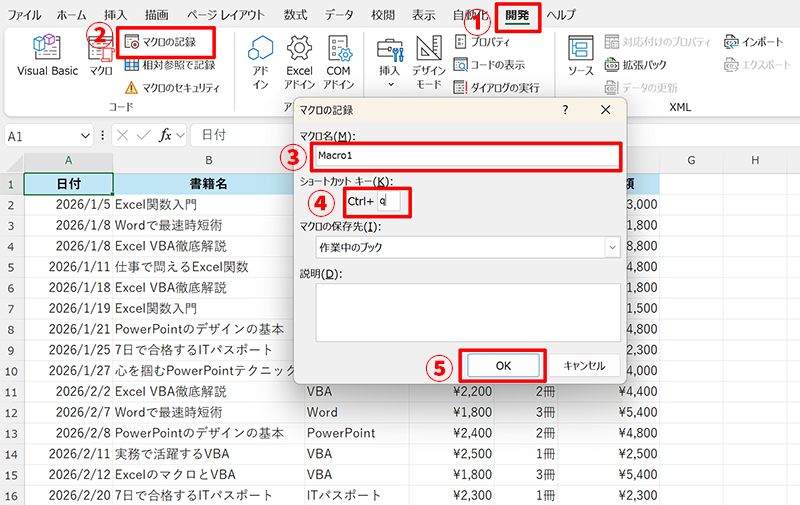The image size is (800, 505).
Task: Click the shortcut key input box
Action: [388, 201]
